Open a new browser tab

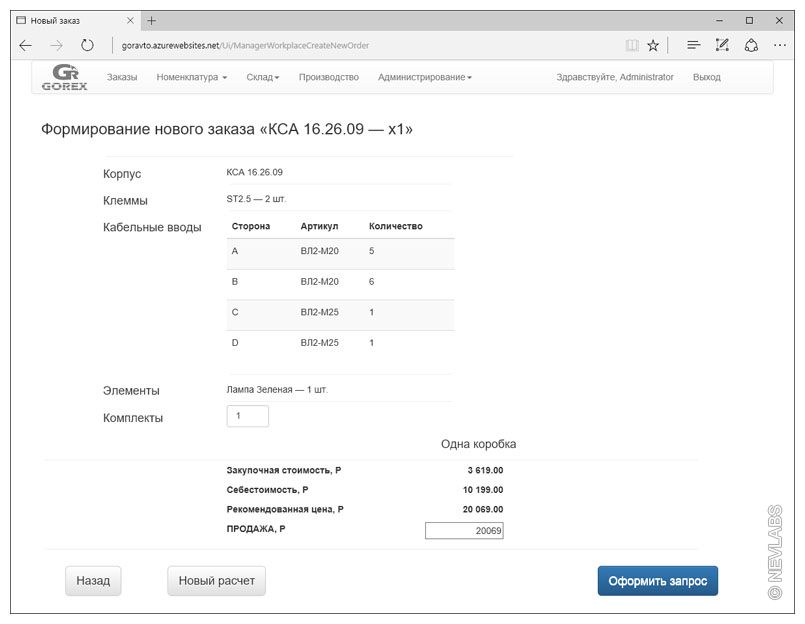152,20
